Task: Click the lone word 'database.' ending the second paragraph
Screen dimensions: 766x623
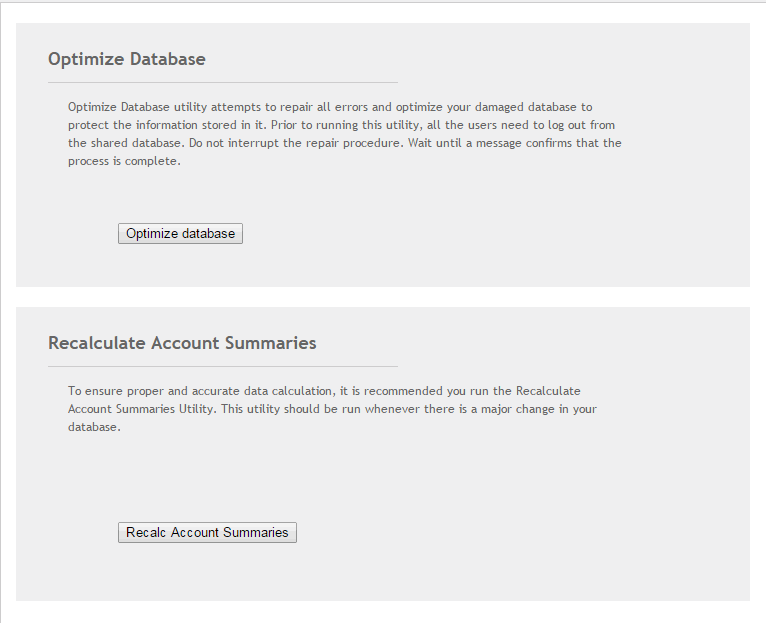Action: pos(94,427)
